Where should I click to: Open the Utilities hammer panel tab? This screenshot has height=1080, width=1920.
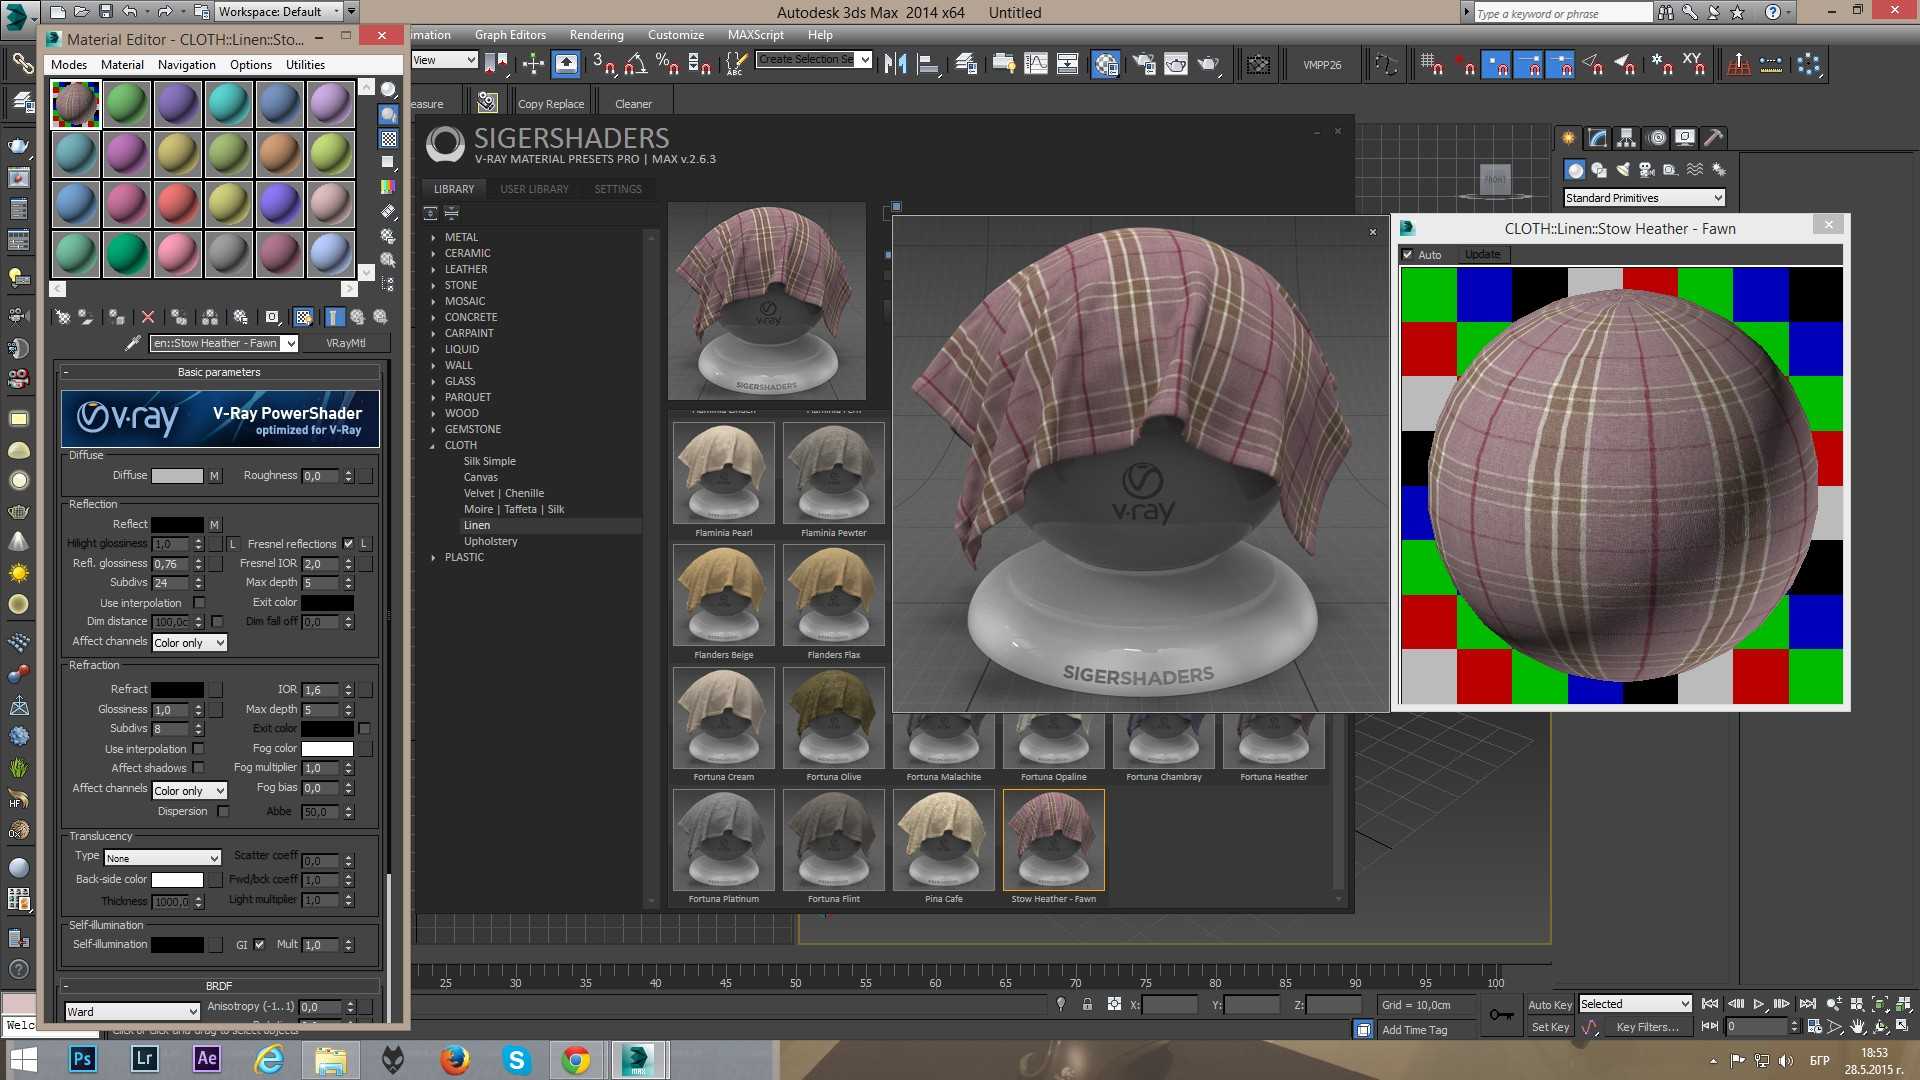1714,138
